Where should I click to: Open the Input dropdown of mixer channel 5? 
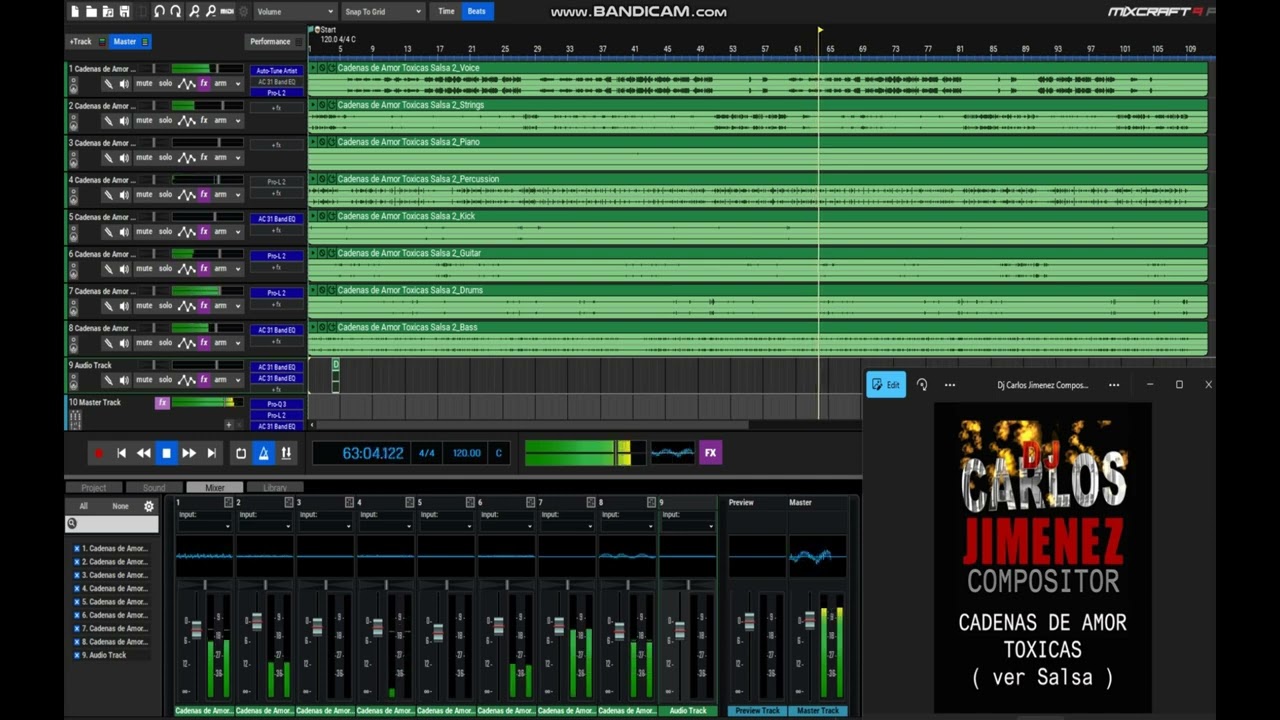point(445,526)
